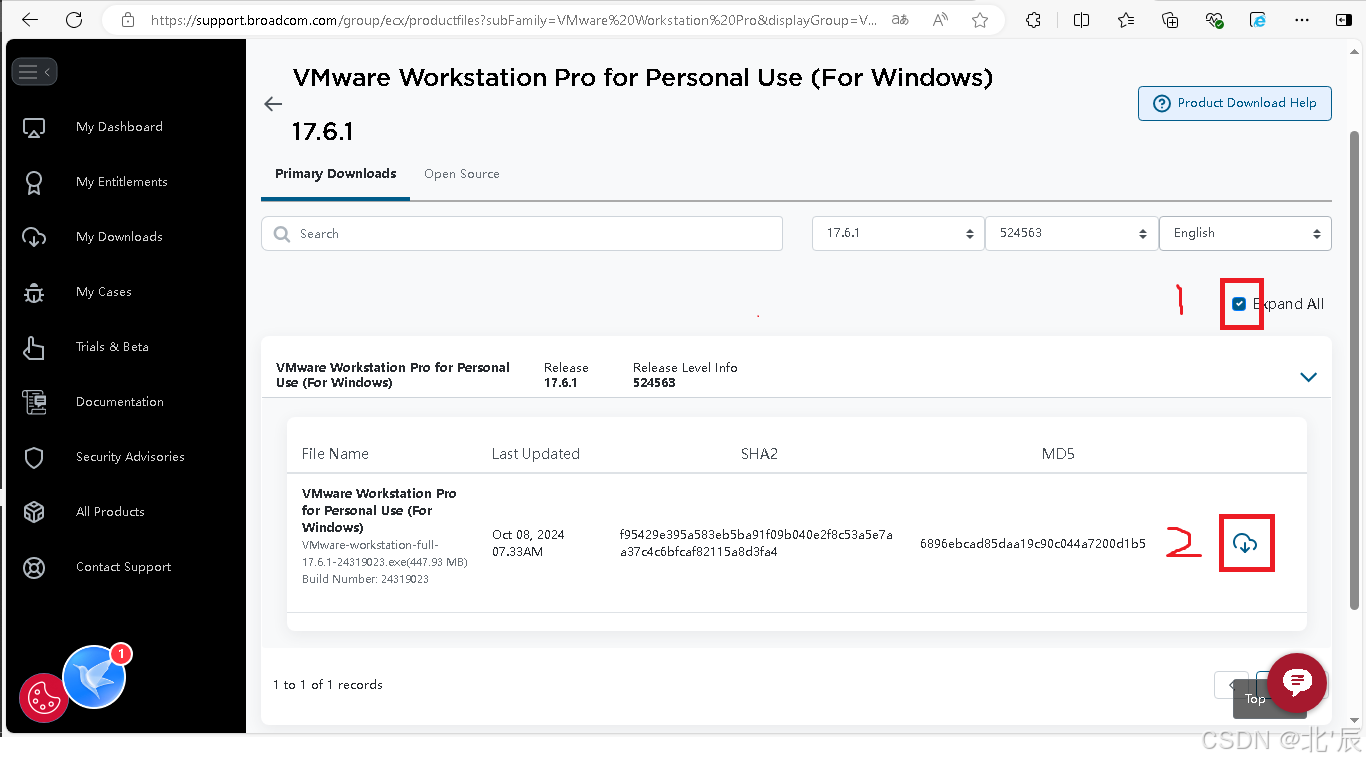1366x763 pixels.
Task: Select the MD5 hash 6896ebcad85daa19c90c044a7200d1b5
Action: (1033, 544)
